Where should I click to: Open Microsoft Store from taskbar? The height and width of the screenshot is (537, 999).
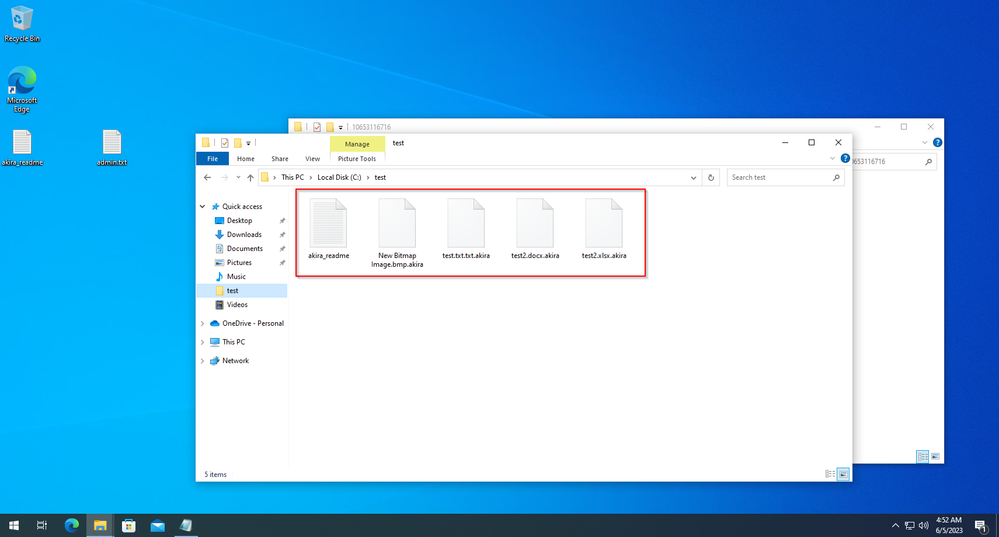coord(129,526)
